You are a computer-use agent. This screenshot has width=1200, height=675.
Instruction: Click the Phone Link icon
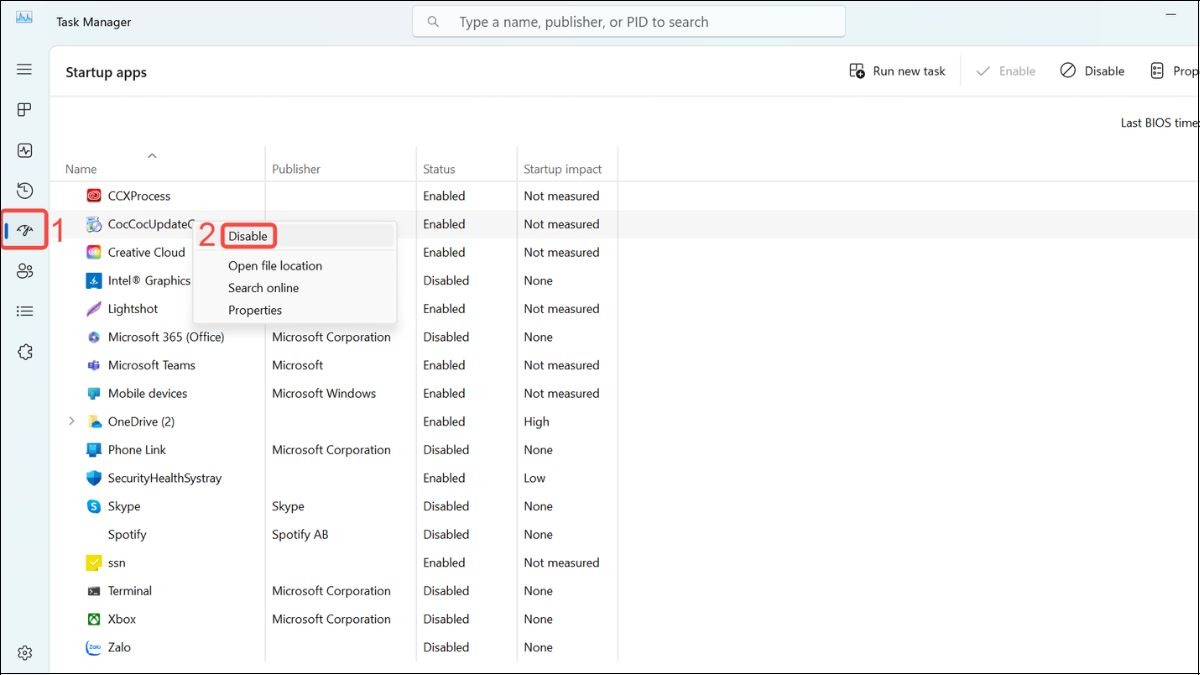94,450
